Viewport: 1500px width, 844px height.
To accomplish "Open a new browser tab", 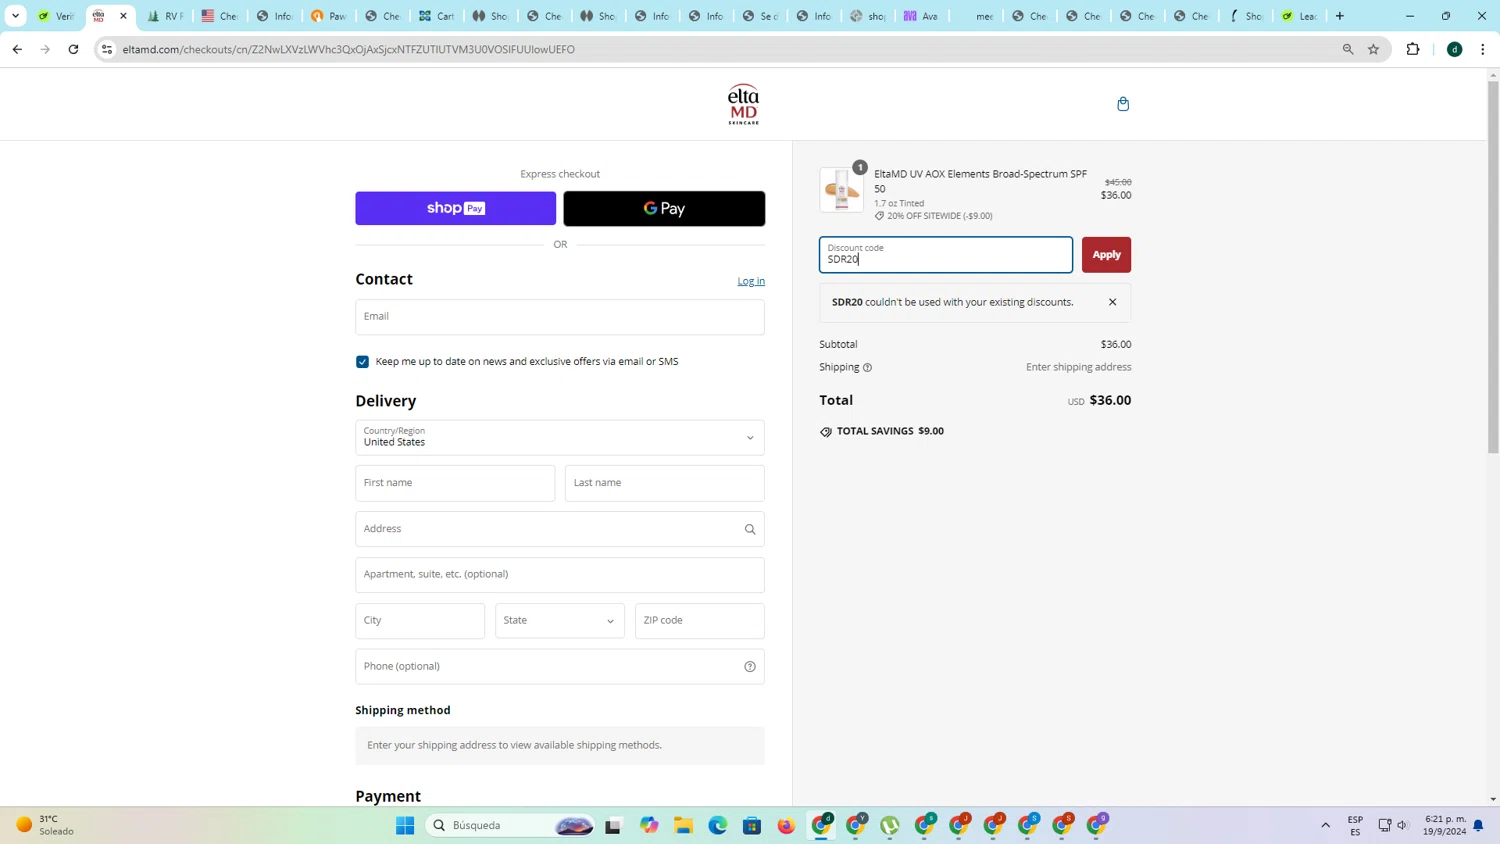I will click(x=1340, y=16).
